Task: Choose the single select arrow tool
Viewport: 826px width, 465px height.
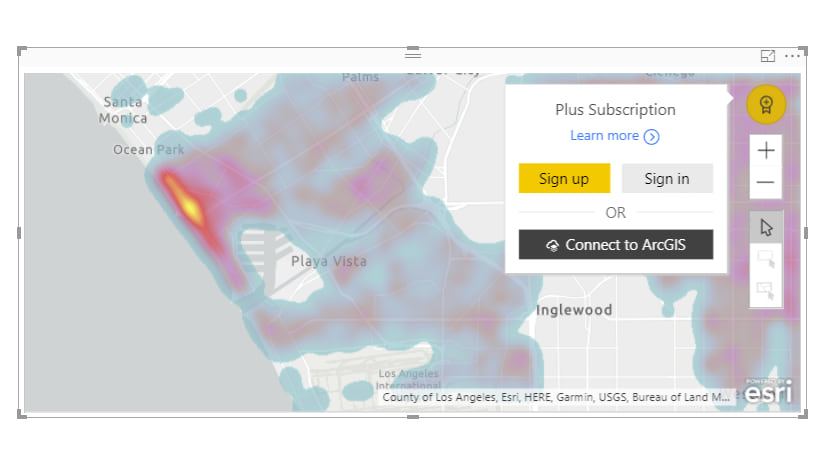Action: (766, 227)
